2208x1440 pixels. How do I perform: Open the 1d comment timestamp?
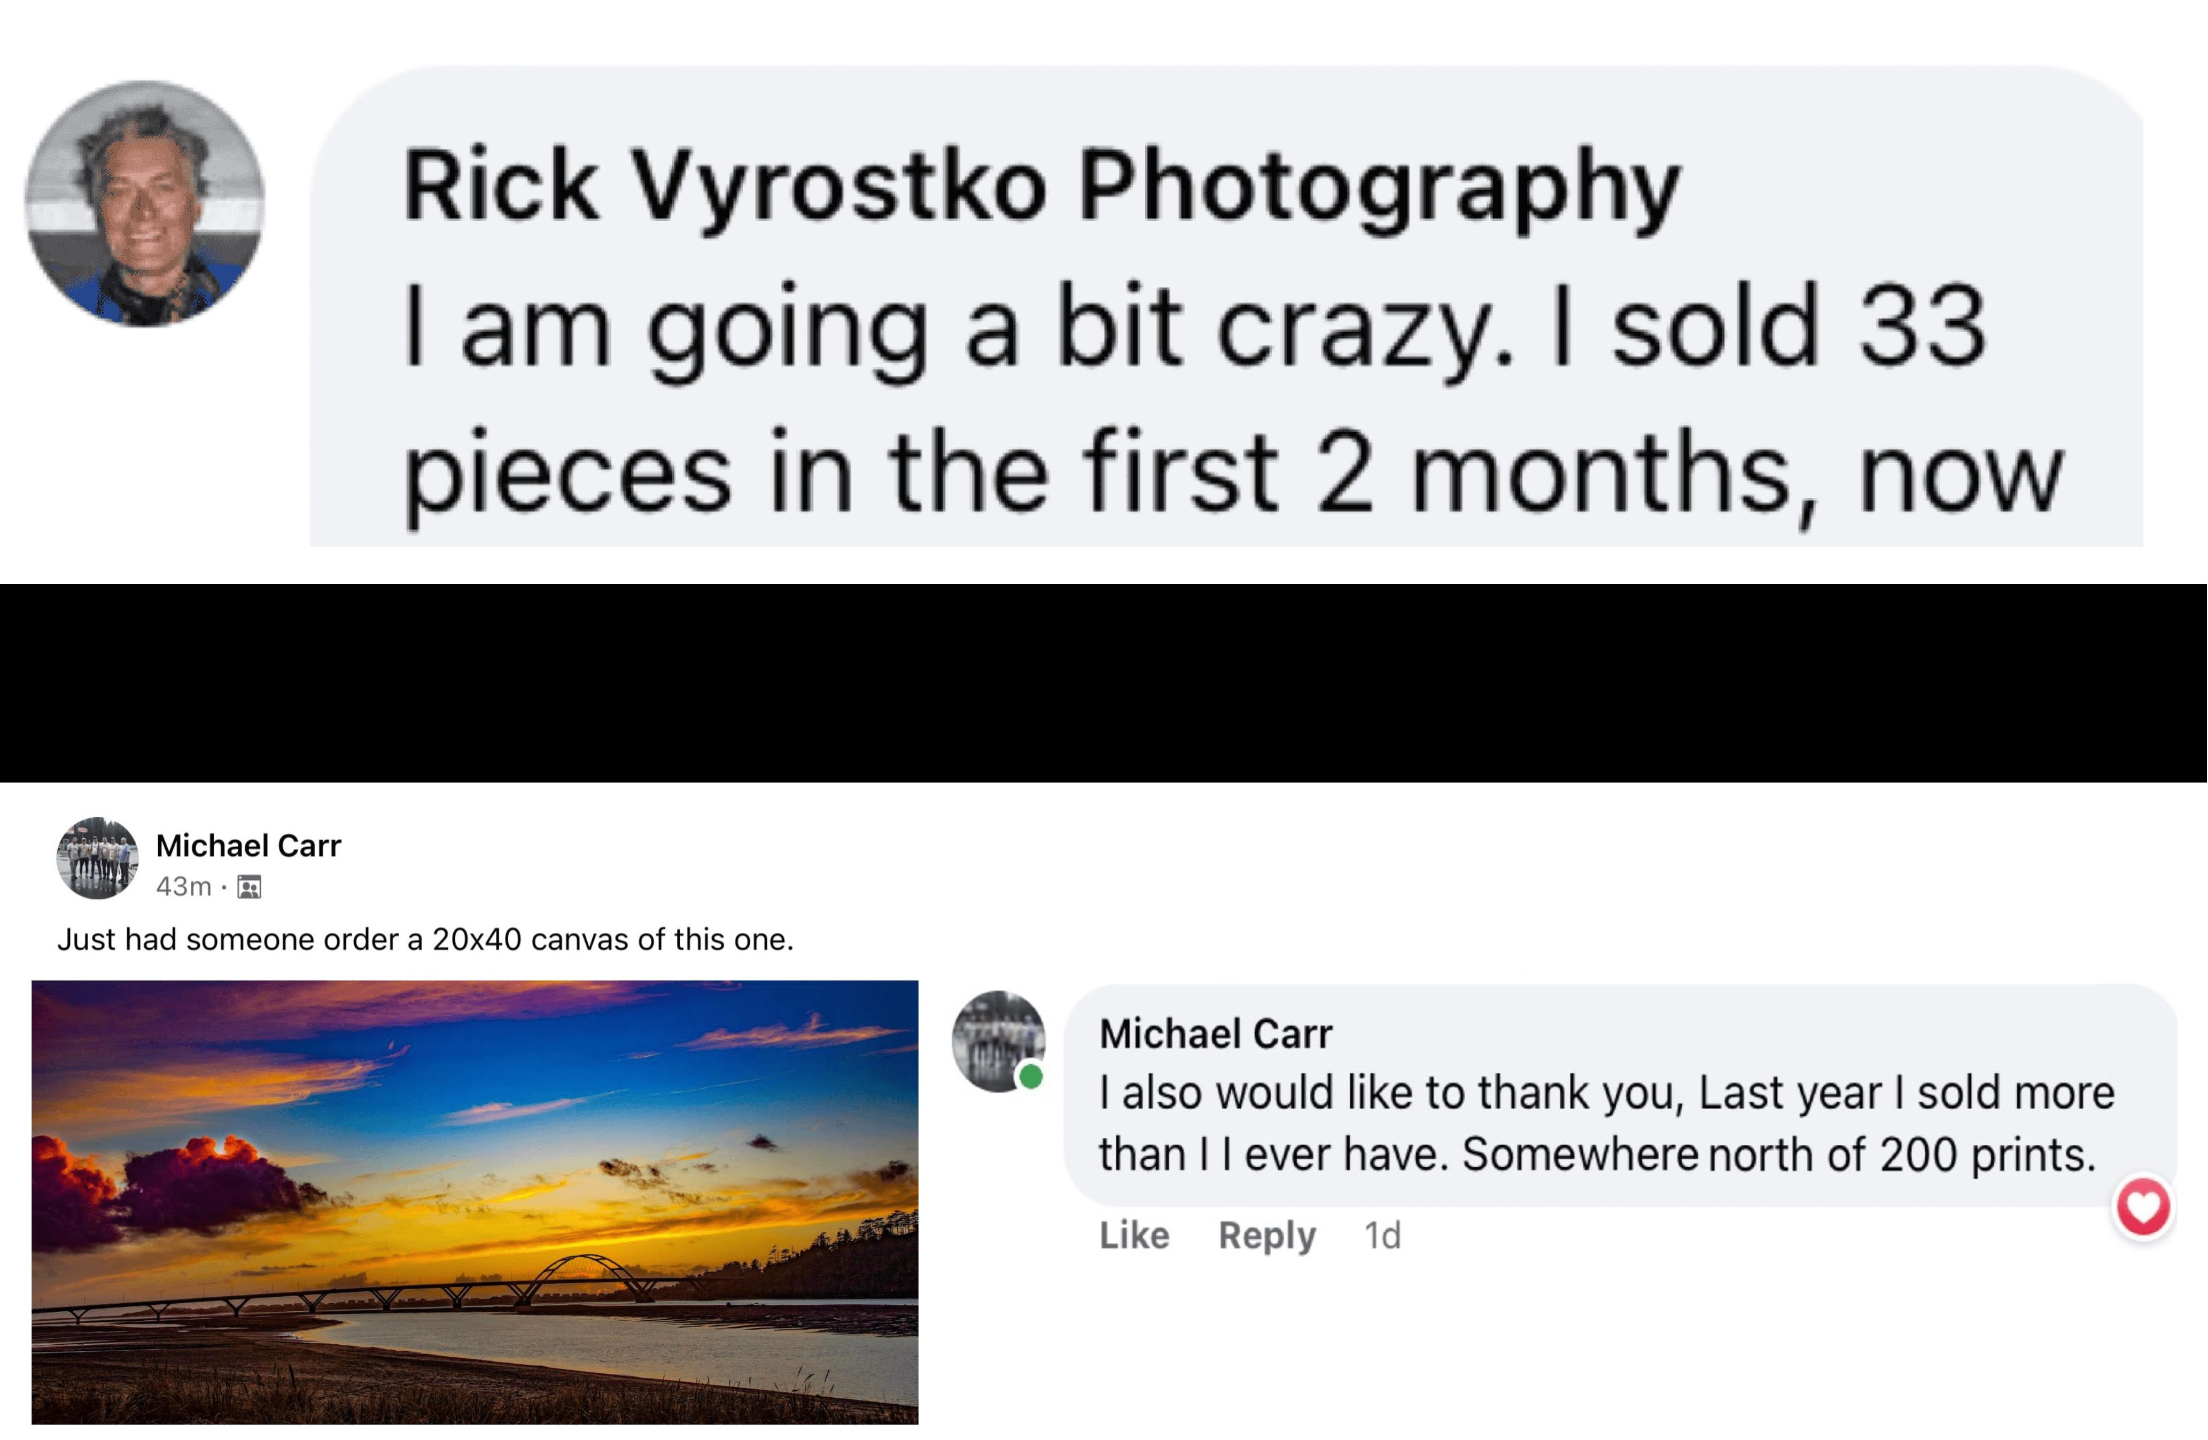tap(1382, 1236)
